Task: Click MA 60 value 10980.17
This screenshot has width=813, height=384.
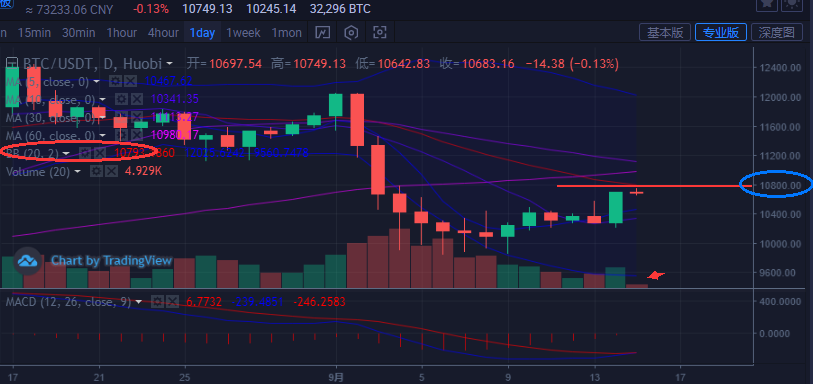Action: click(x=175, y=135)
